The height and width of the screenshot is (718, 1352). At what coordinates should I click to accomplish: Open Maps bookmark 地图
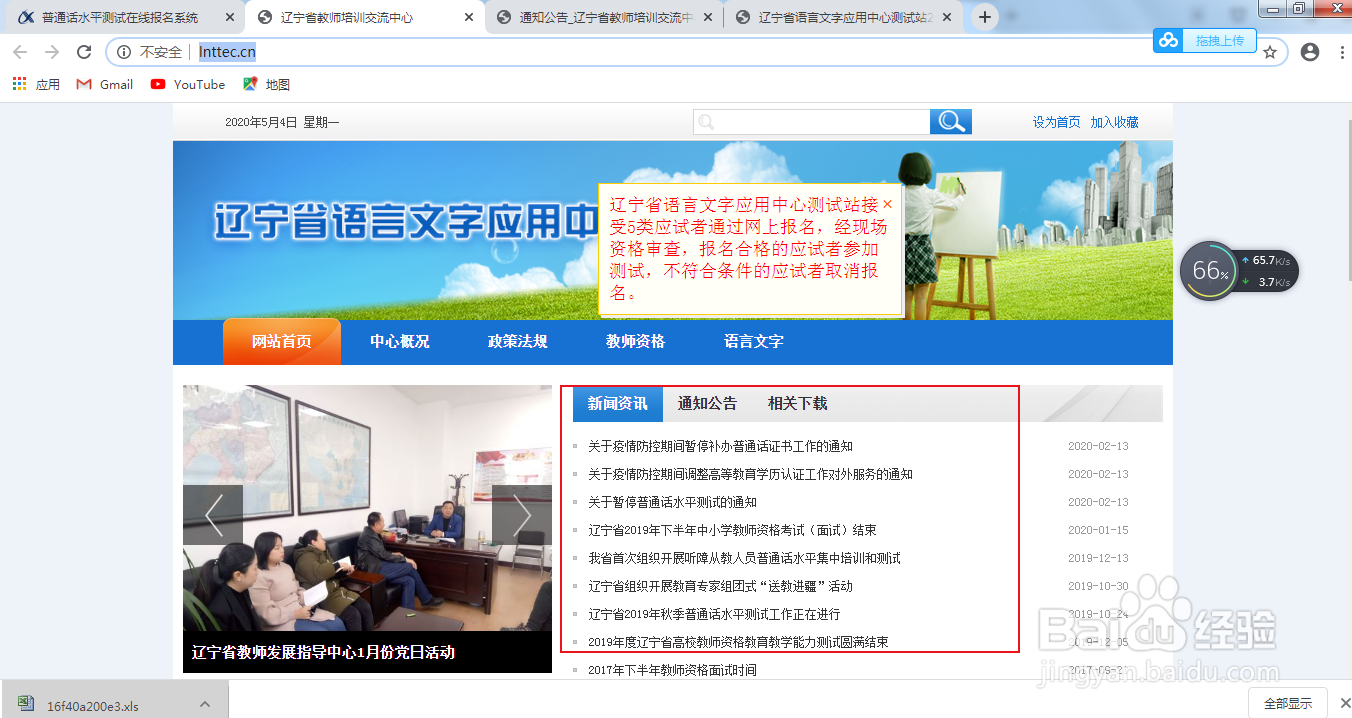(267, 84)
